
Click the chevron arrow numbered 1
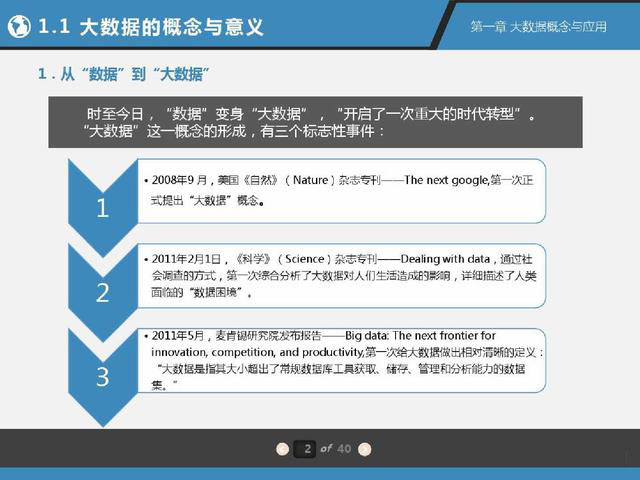(102, 200)
